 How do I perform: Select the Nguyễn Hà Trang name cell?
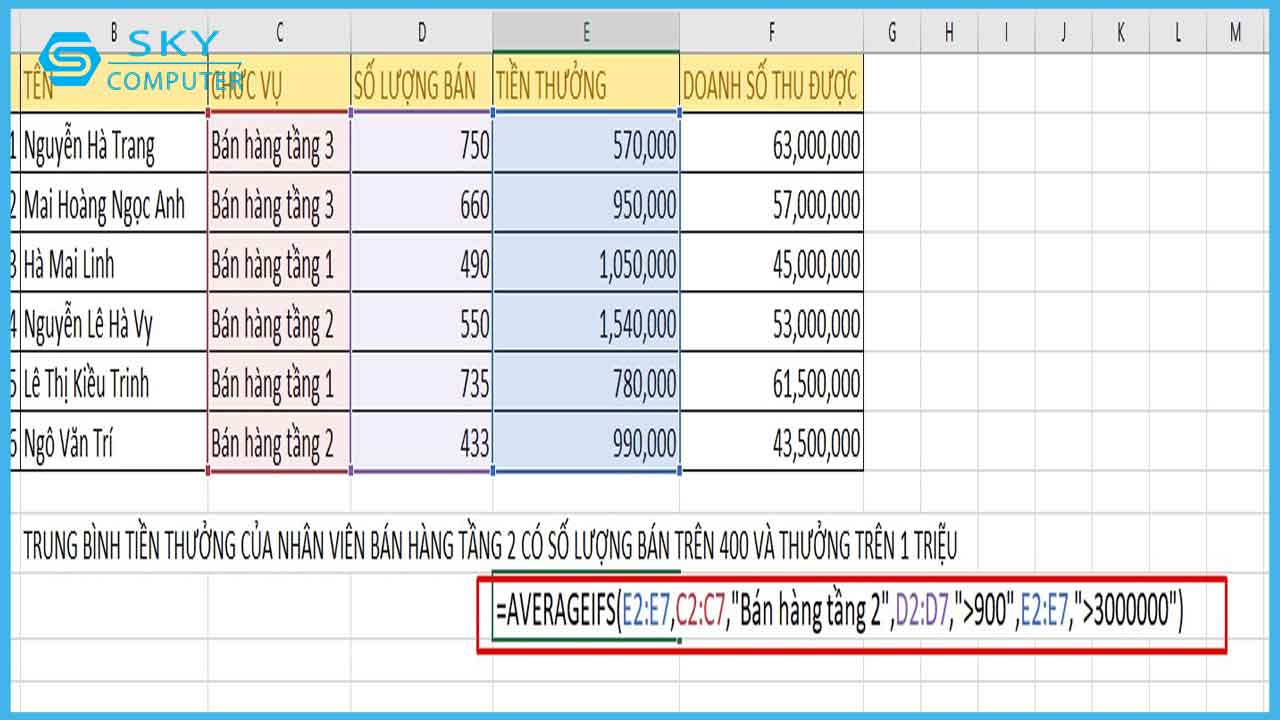tap(112, 147)
